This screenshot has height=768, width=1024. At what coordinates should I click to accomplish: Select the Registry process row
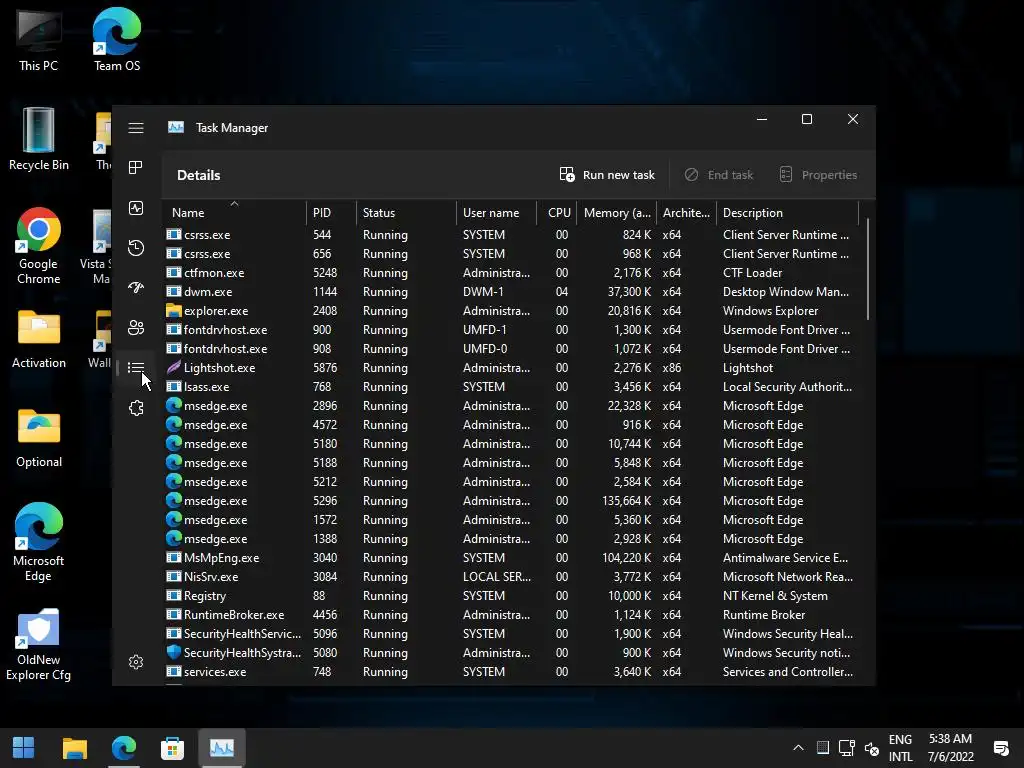point(513,596)
